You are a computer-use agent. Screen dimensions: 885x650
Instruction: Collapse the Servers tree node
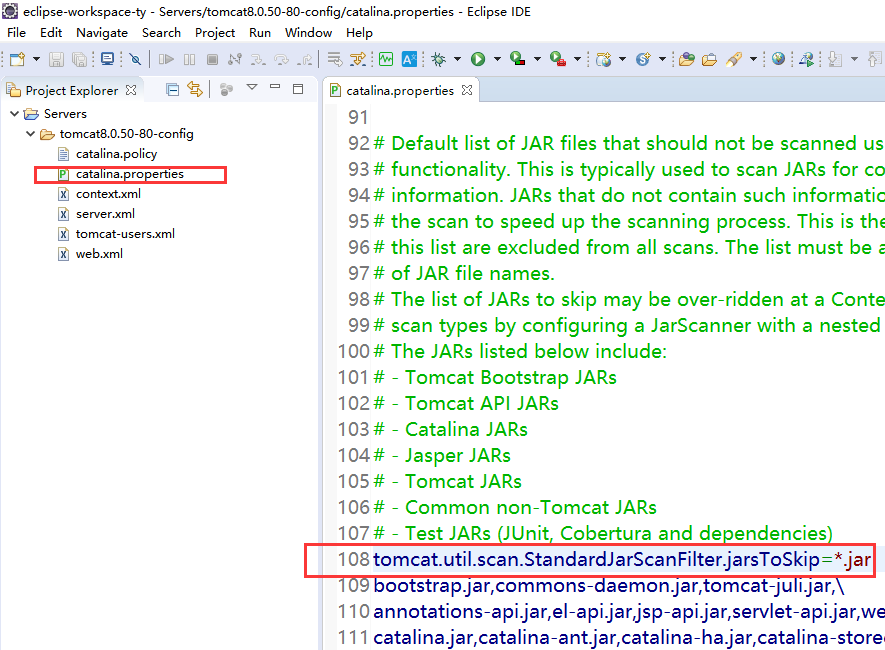15,113
